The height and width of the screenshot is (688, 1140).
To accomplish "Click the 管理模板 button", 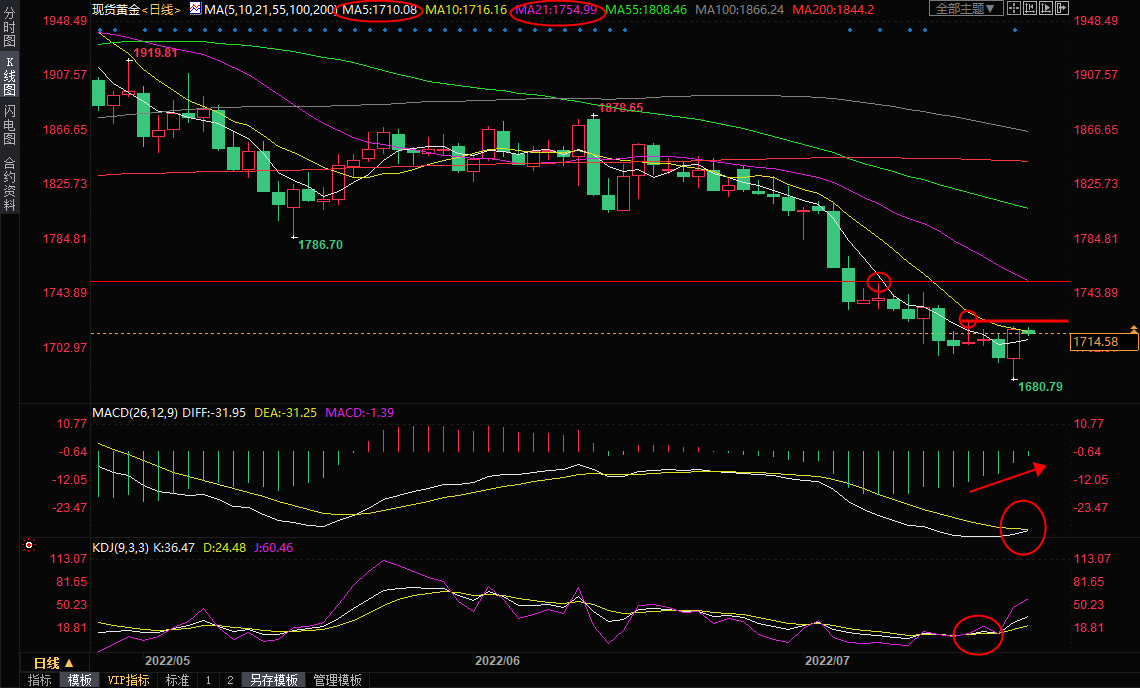I will tap(338, 680).
